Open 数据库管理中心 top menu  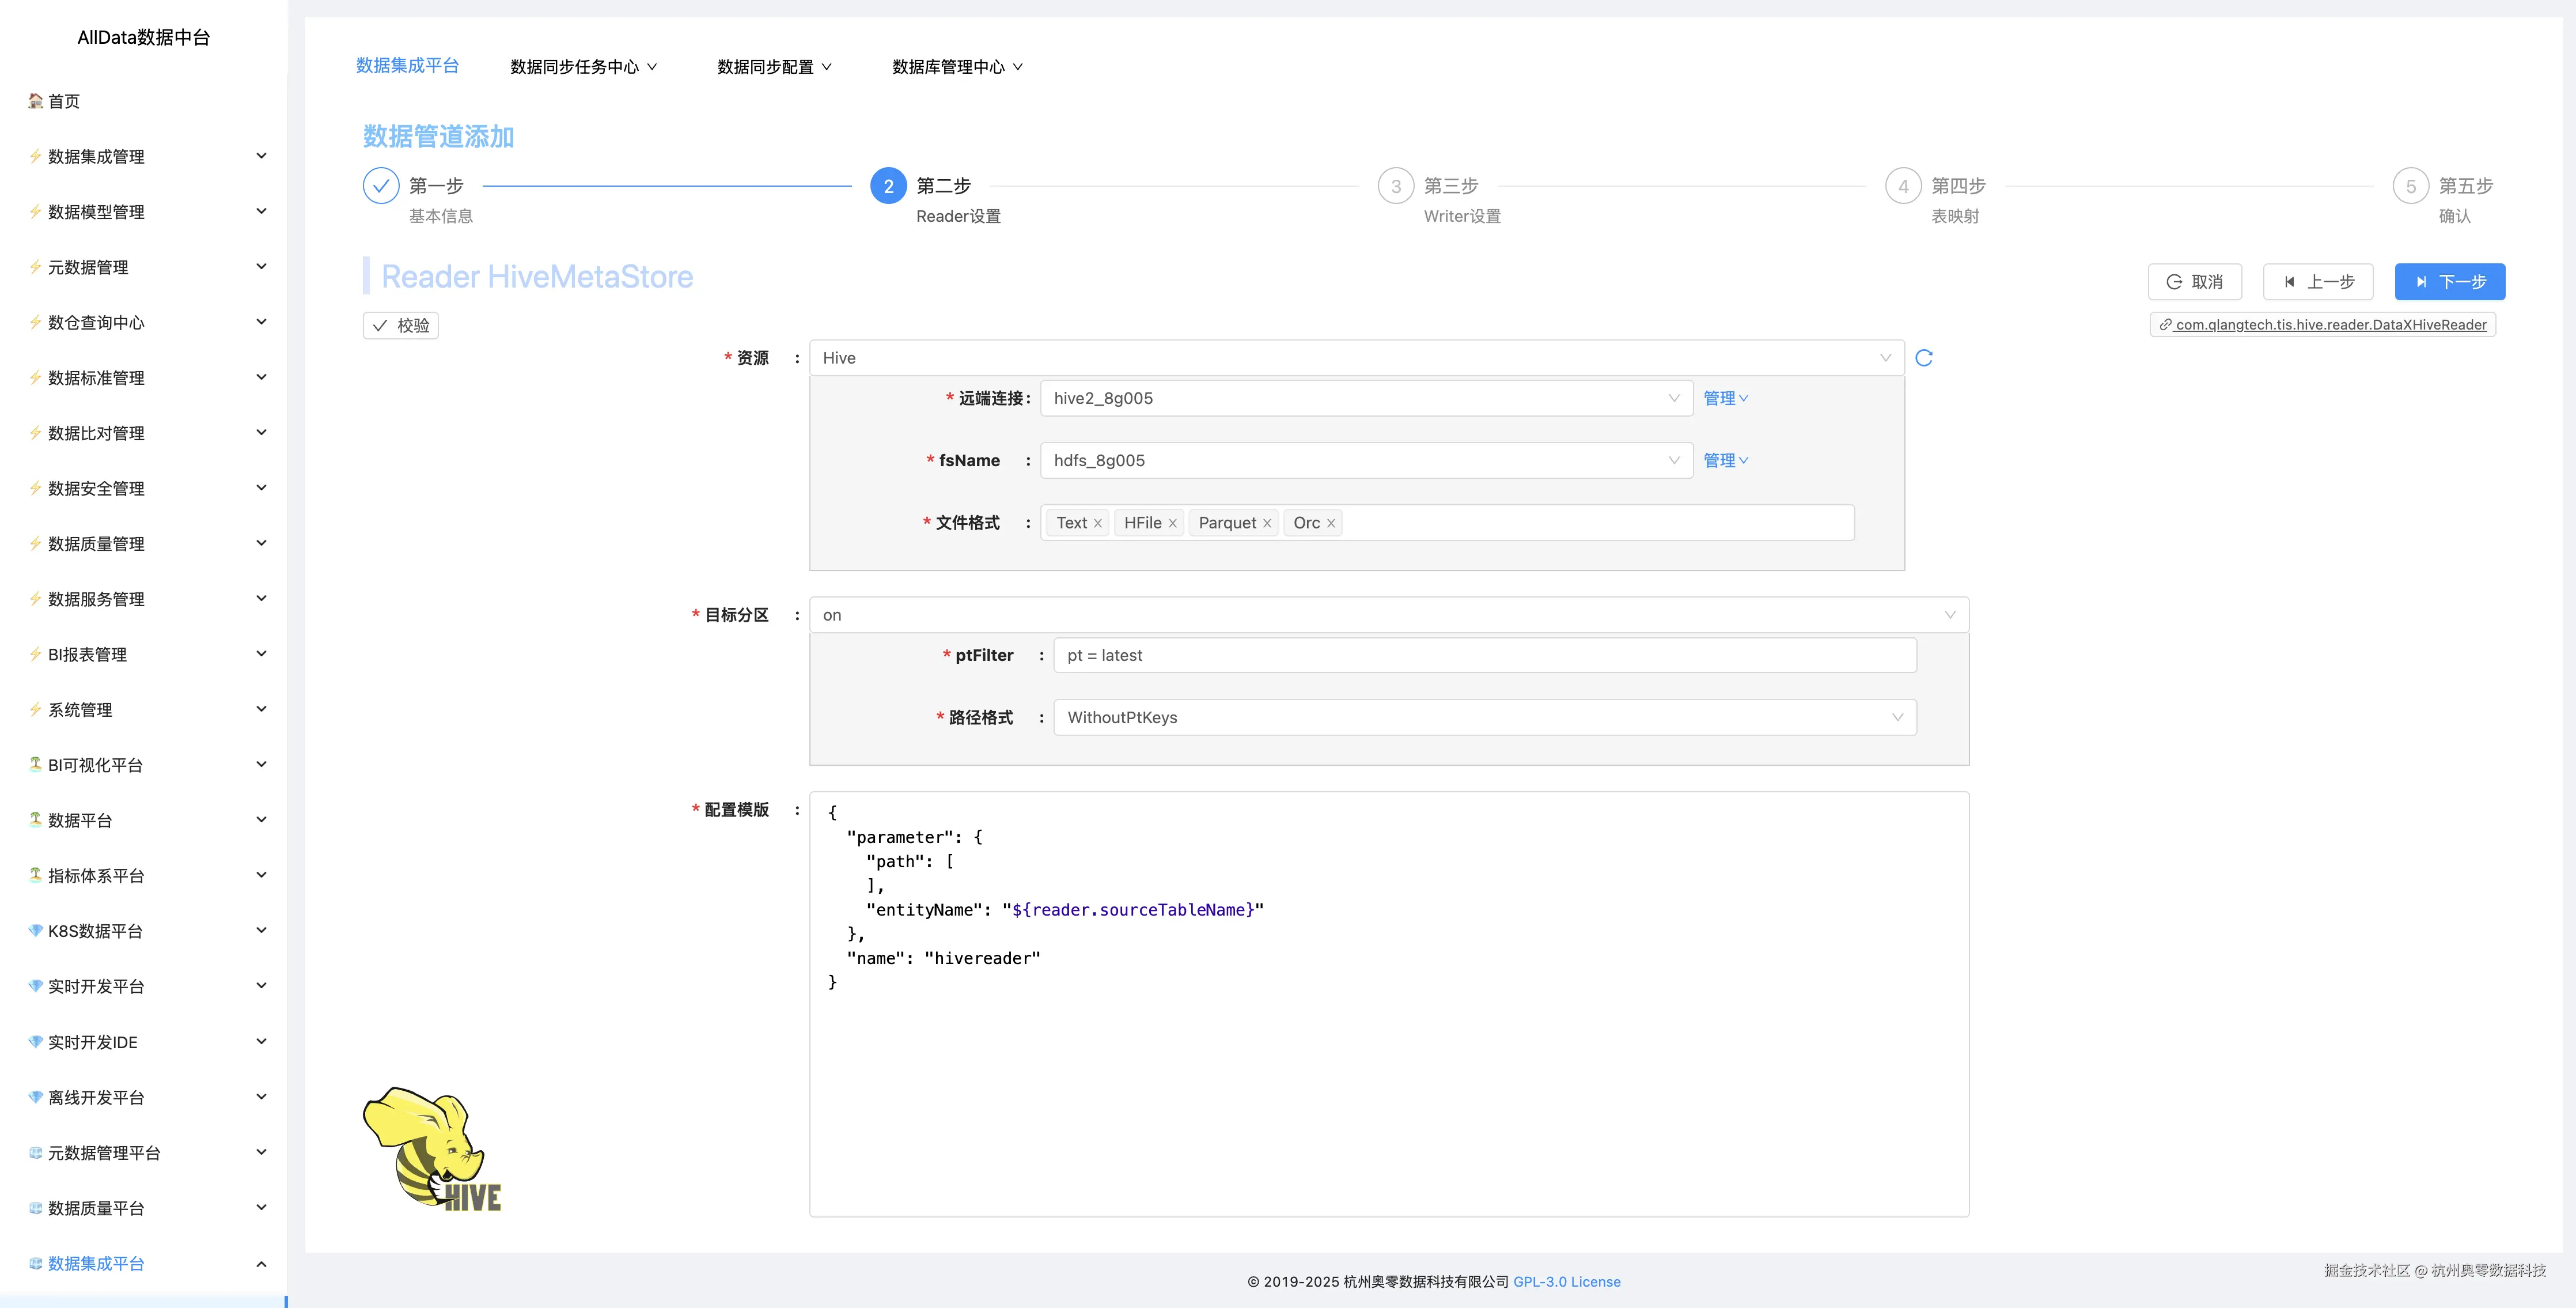(x=957, y=67)
